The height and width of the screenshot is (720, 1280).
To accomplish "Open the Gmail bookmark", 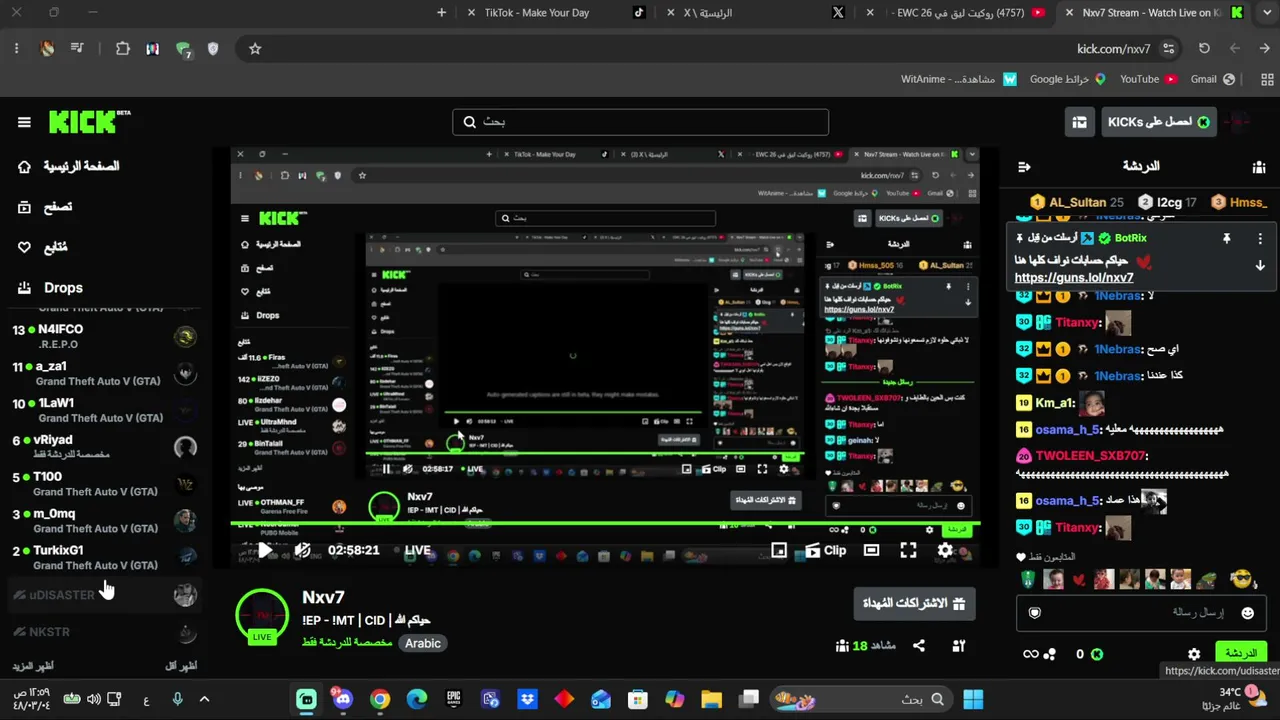I will [1213, 79].
